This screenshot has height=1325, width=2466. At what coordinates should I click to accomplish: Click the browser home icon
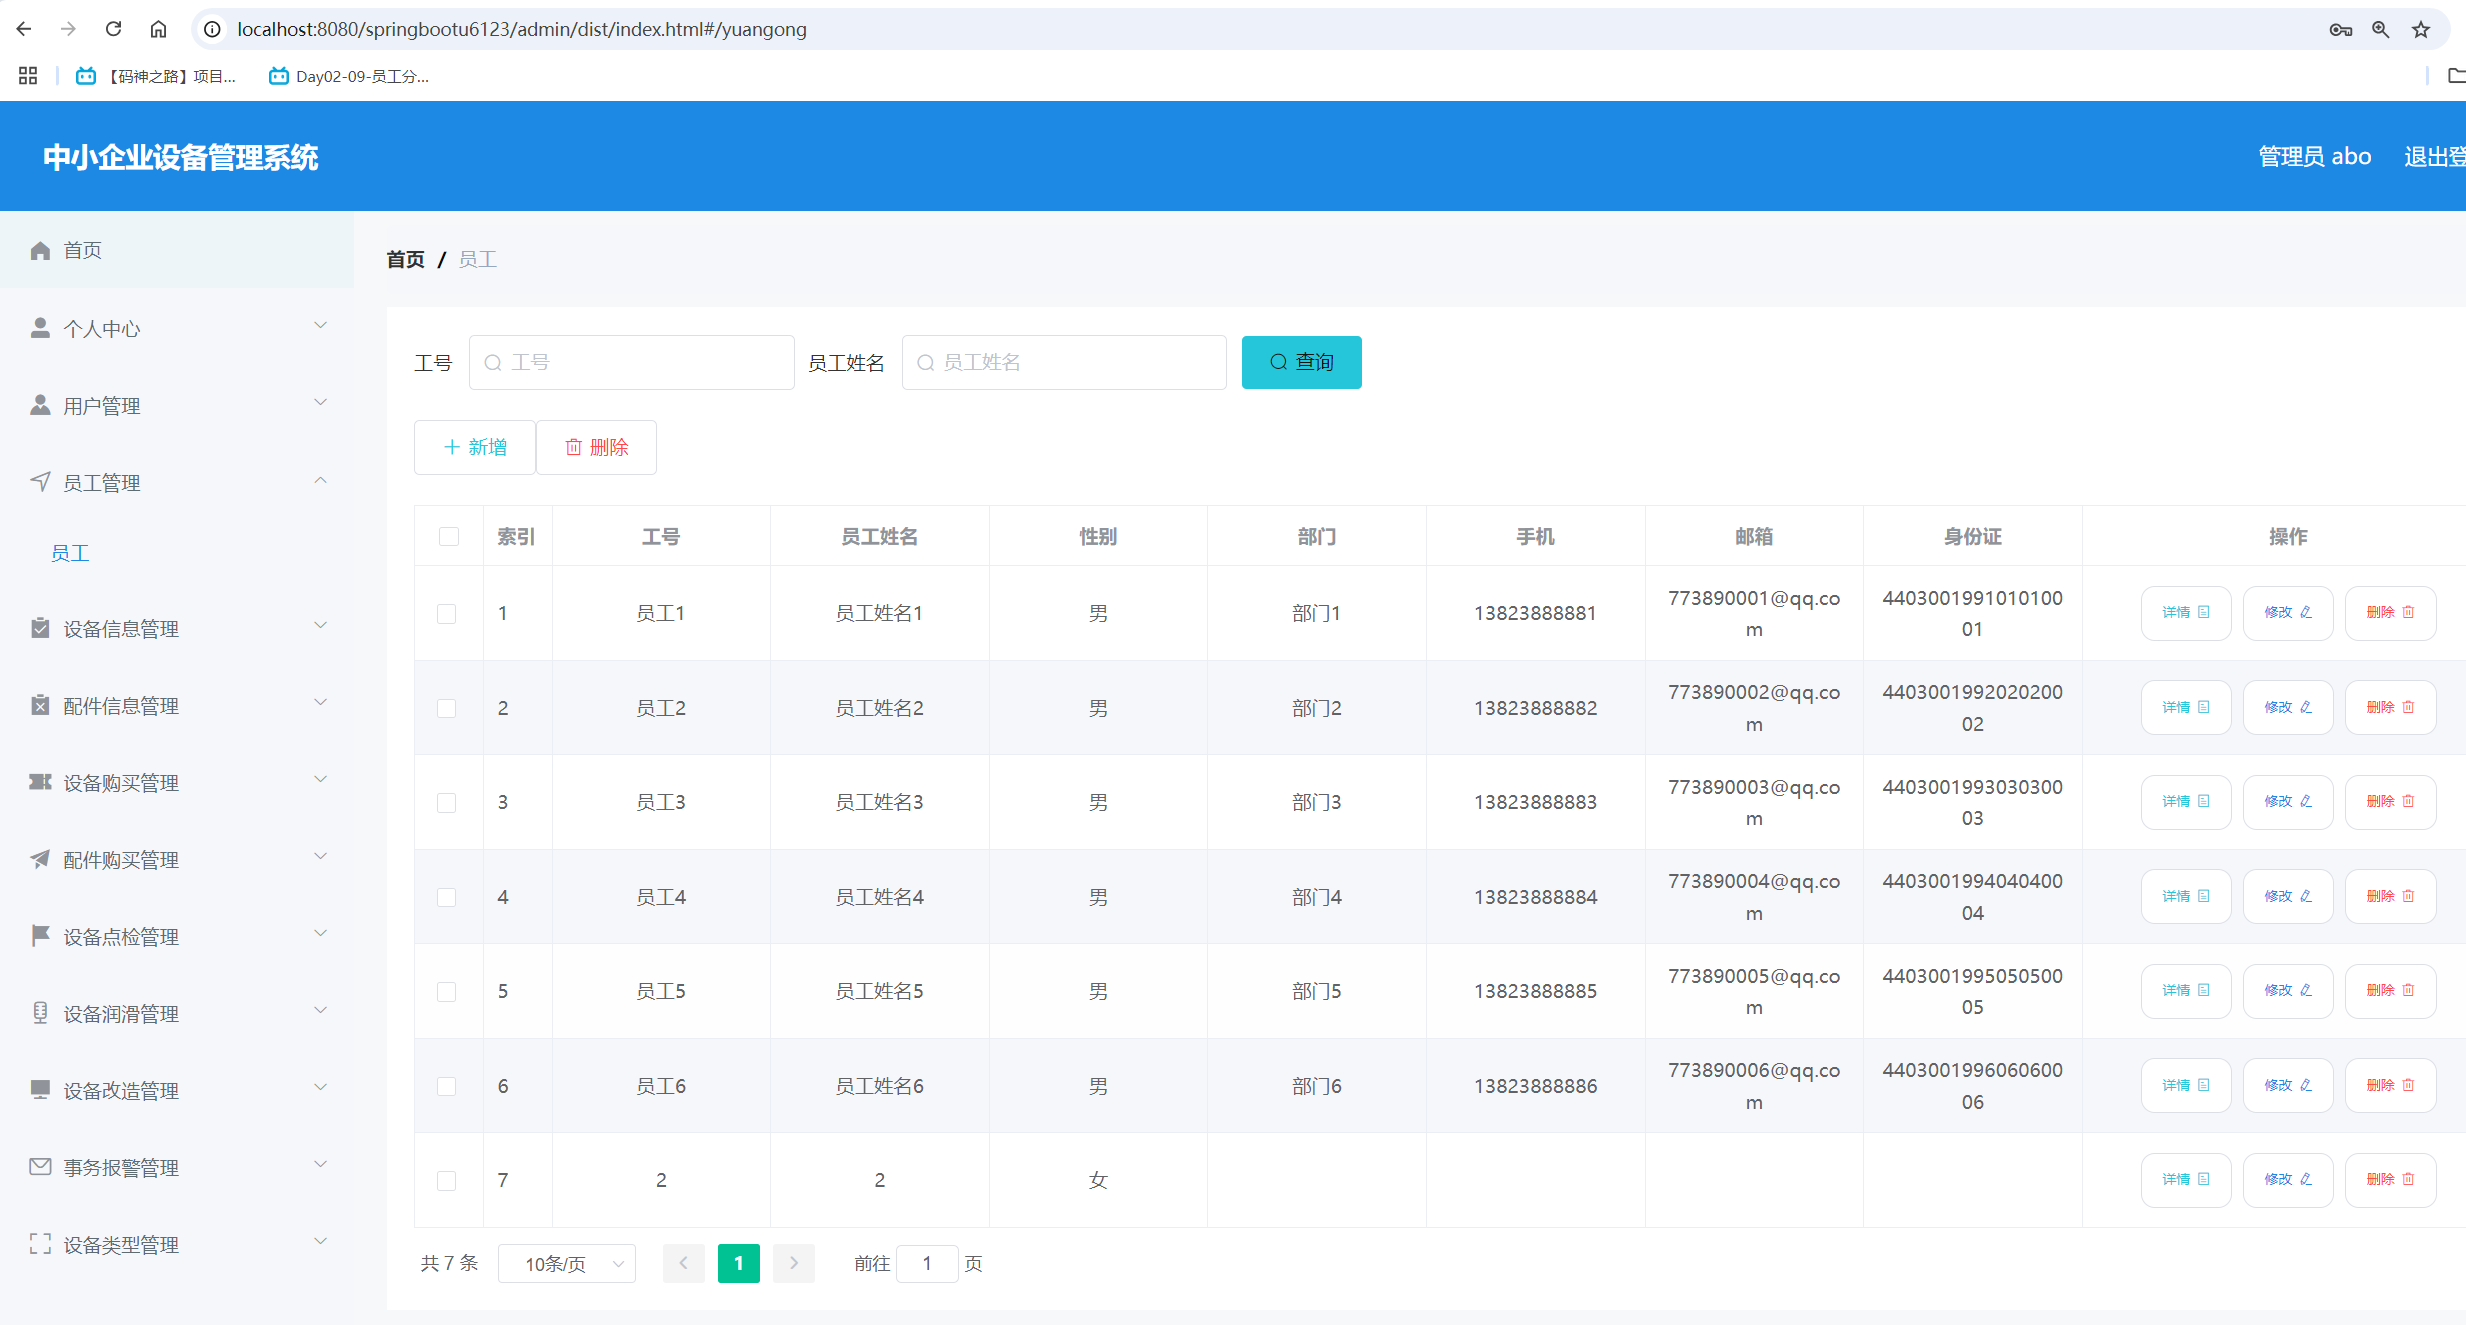coord(158,29)
